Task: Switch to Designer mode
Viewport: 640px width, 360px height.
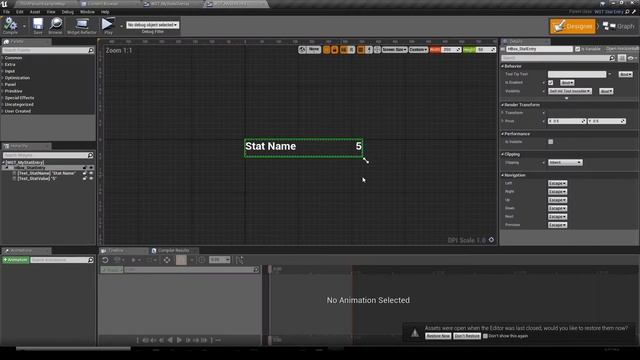Action: pyautogui.click(x=572, y=26)
